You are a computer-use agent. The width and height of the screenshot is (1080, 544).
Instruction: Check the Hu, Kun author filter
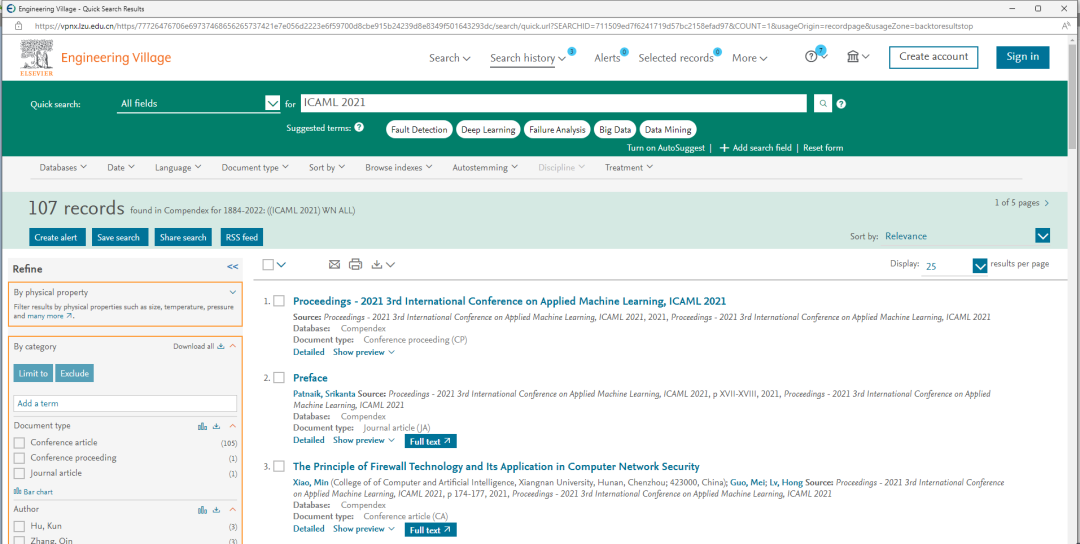(x=19, y=526)
